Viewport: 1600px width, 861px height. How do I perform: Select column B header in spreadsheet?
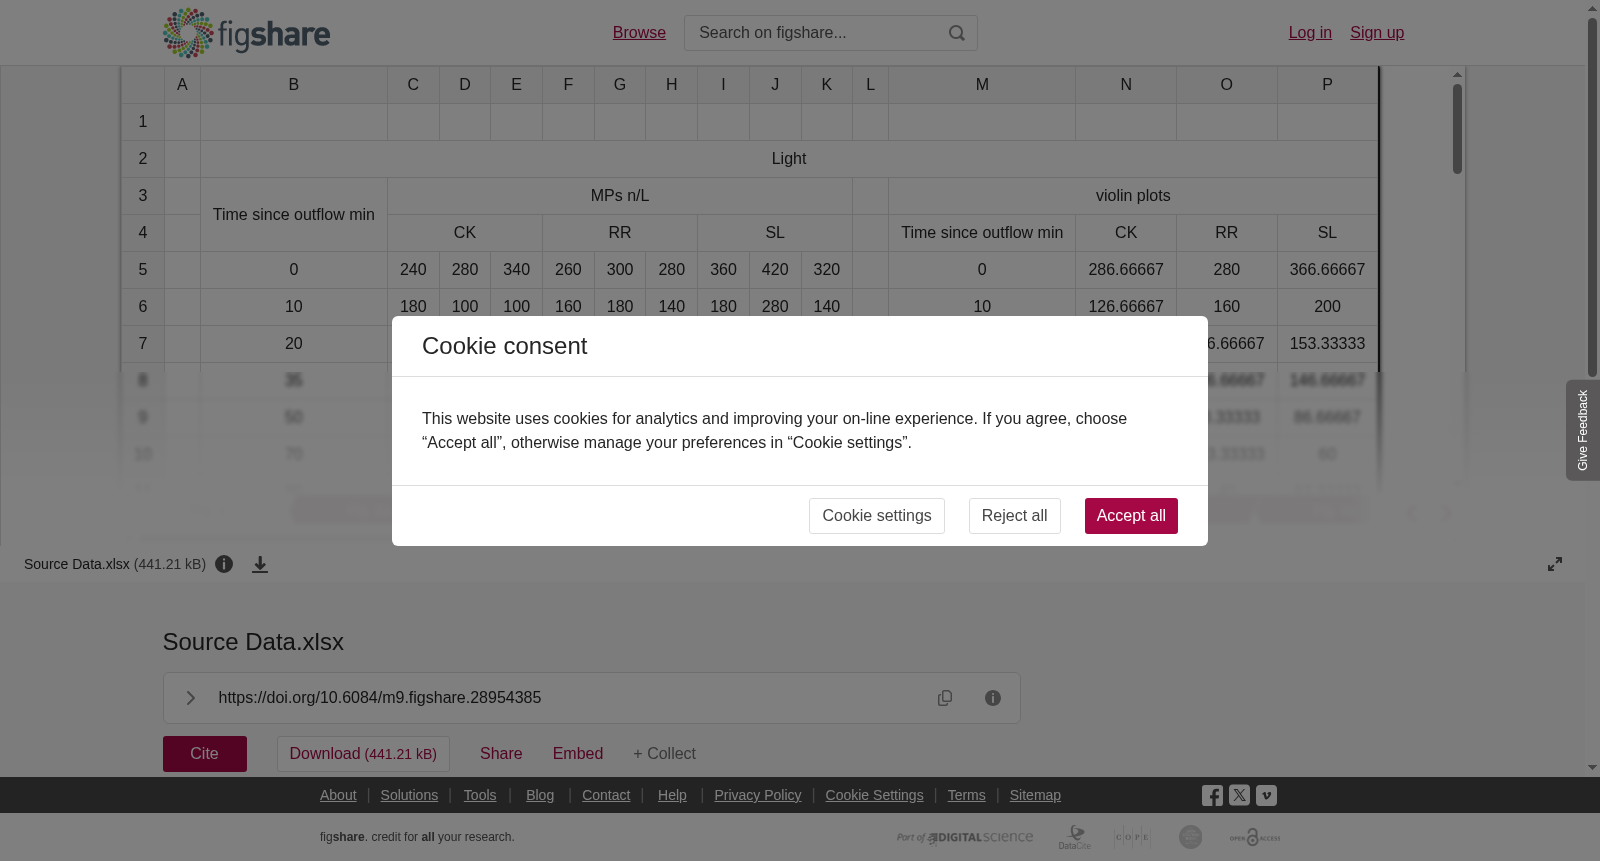(294, 85)
